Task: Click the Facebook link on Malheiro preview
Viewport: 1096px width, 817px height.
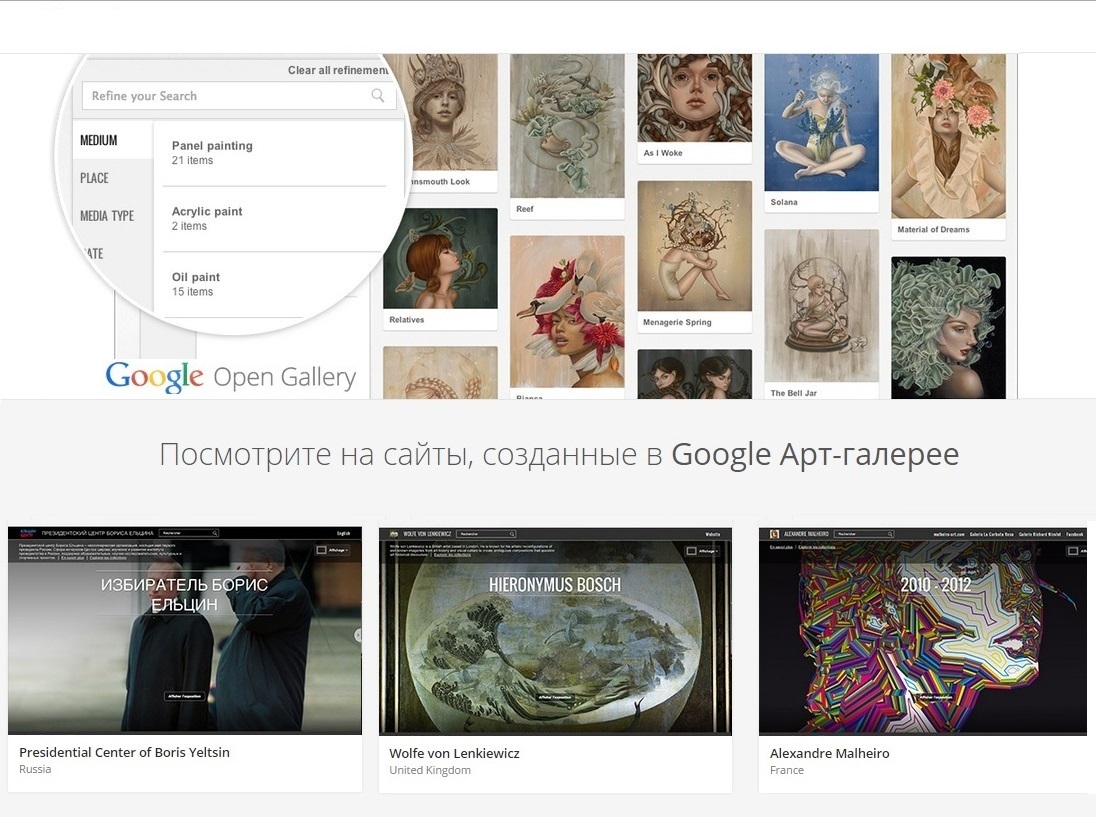Action: (x=1074, y=534)
